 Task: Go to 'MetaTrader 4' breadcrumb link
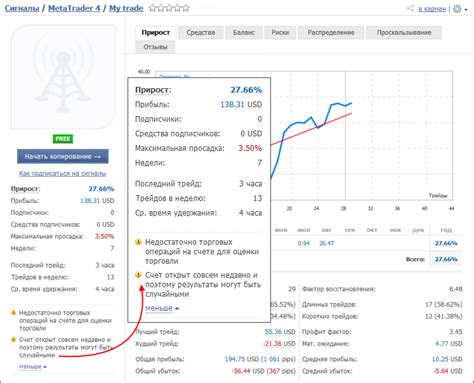point(74,8)
